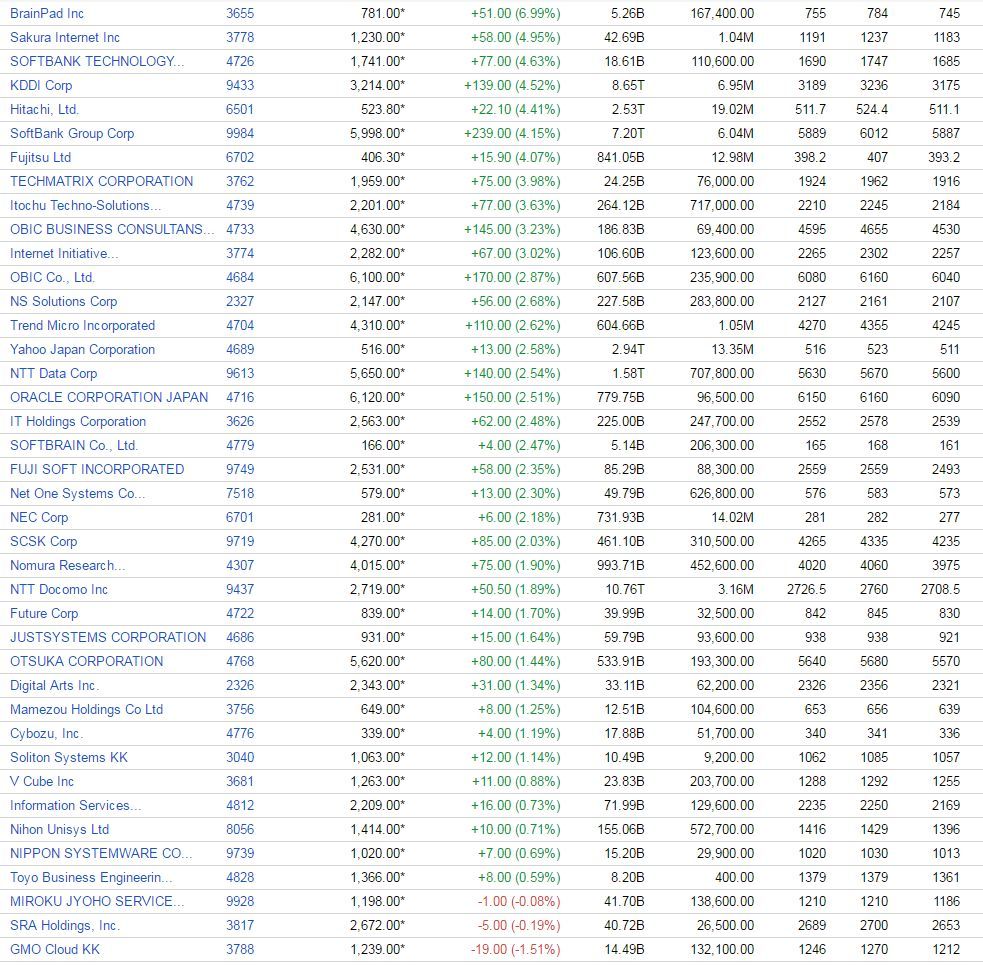Open Mamezou Holdings Co Ltd link
The width and height of the screenshot is (983, 965).
click(x=87, y=710)
